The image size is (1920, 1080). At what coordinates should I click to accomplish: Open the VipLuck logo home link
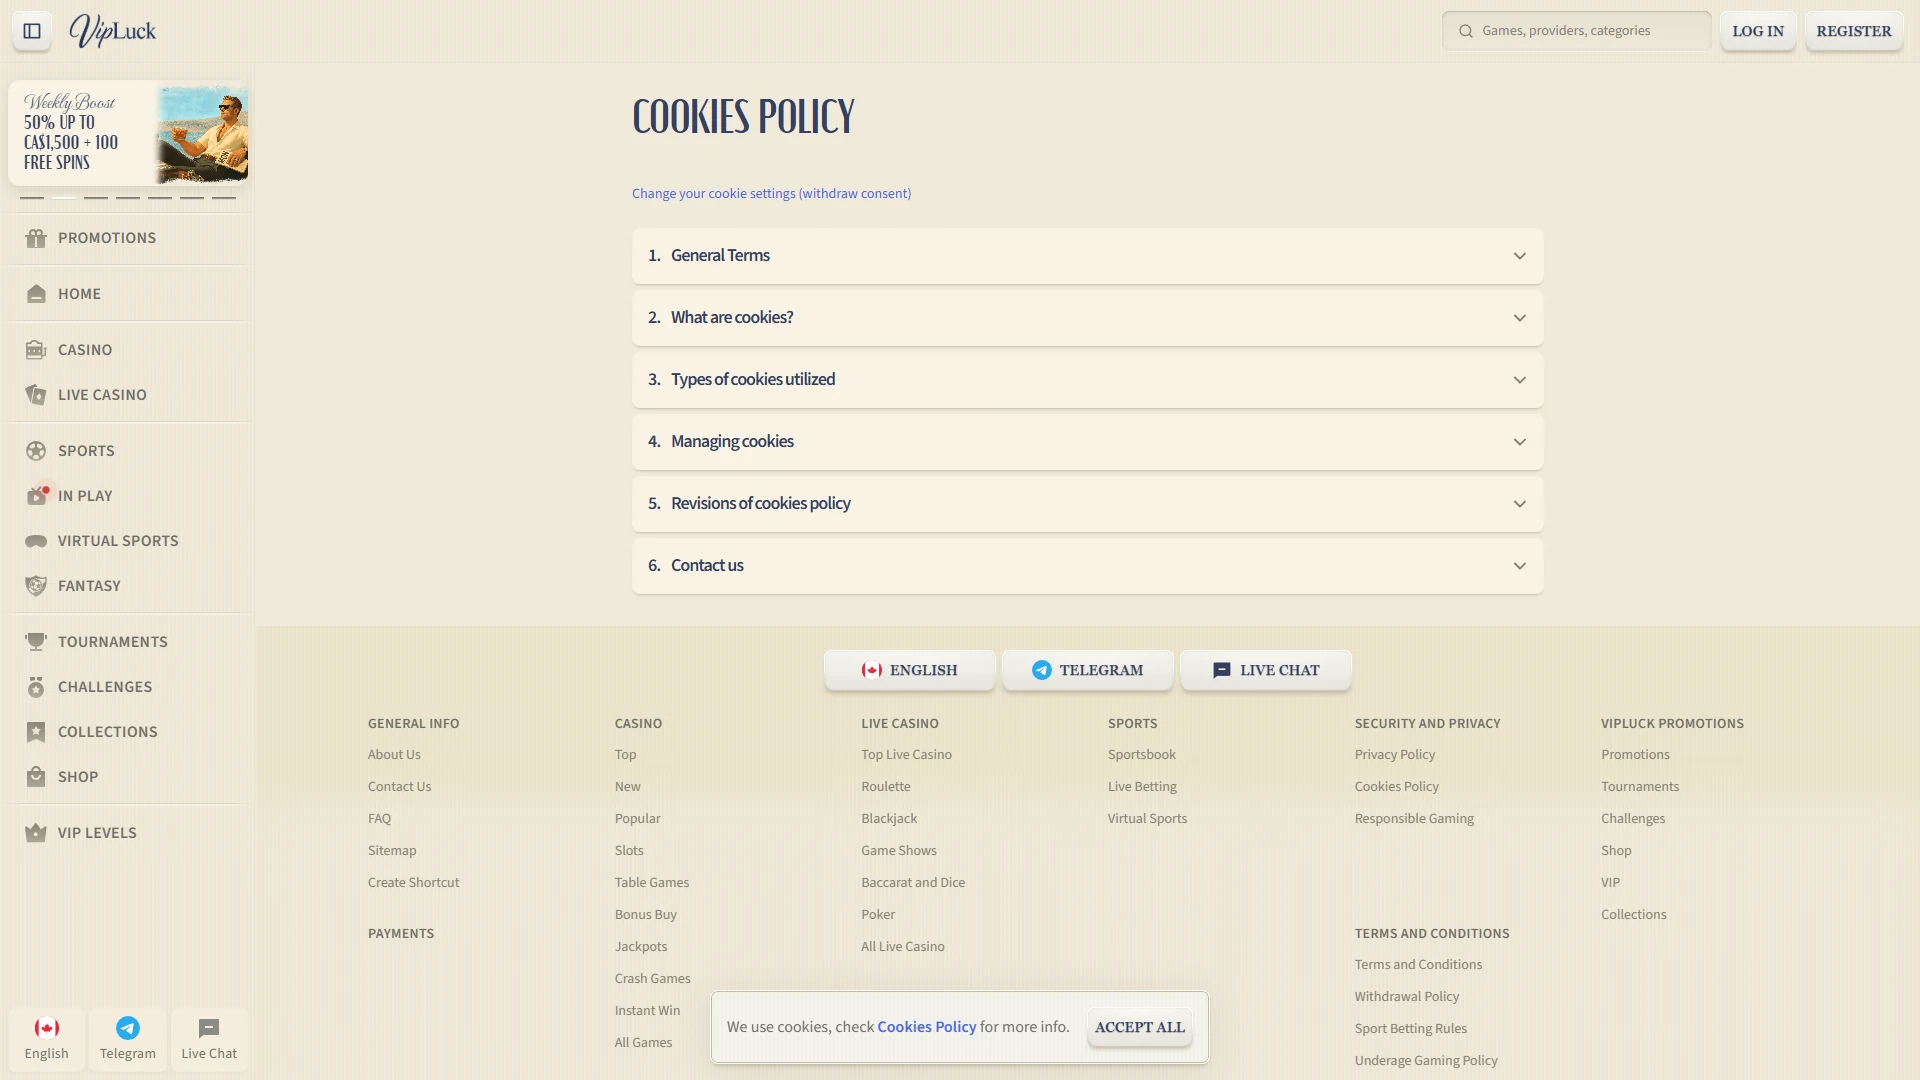click(x=112, y=31)
